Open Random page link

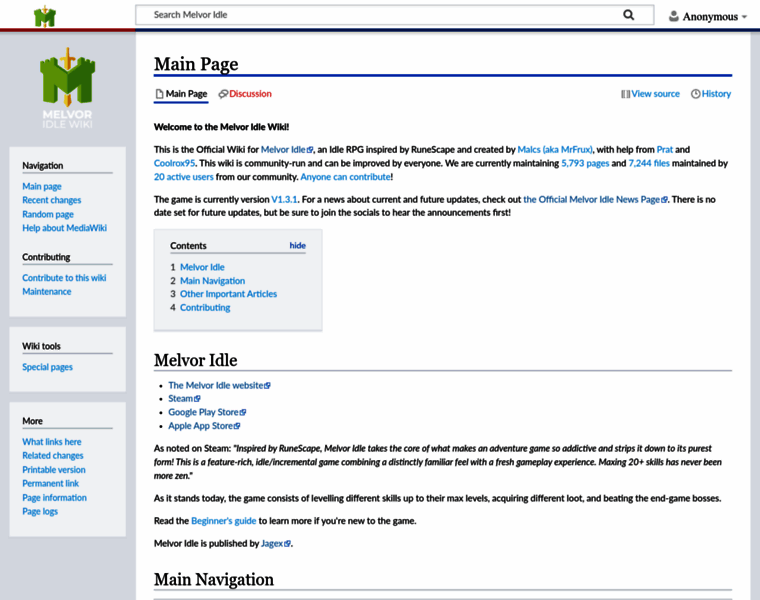pos(48,214)
